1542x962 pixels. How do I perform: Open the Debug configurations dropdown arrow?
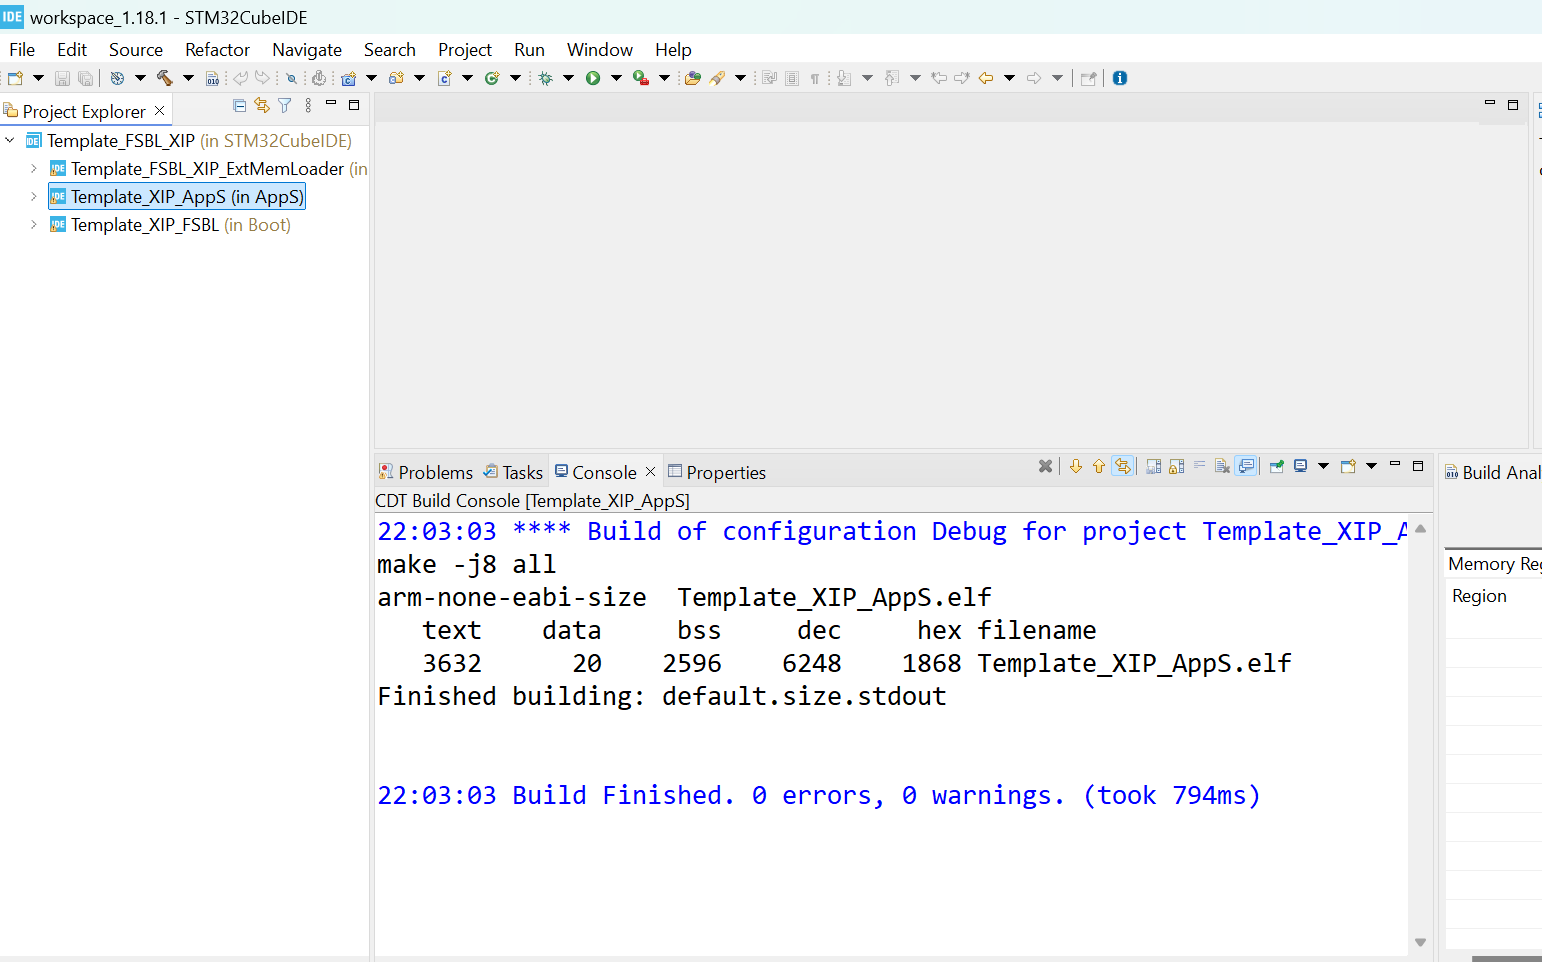569,78
